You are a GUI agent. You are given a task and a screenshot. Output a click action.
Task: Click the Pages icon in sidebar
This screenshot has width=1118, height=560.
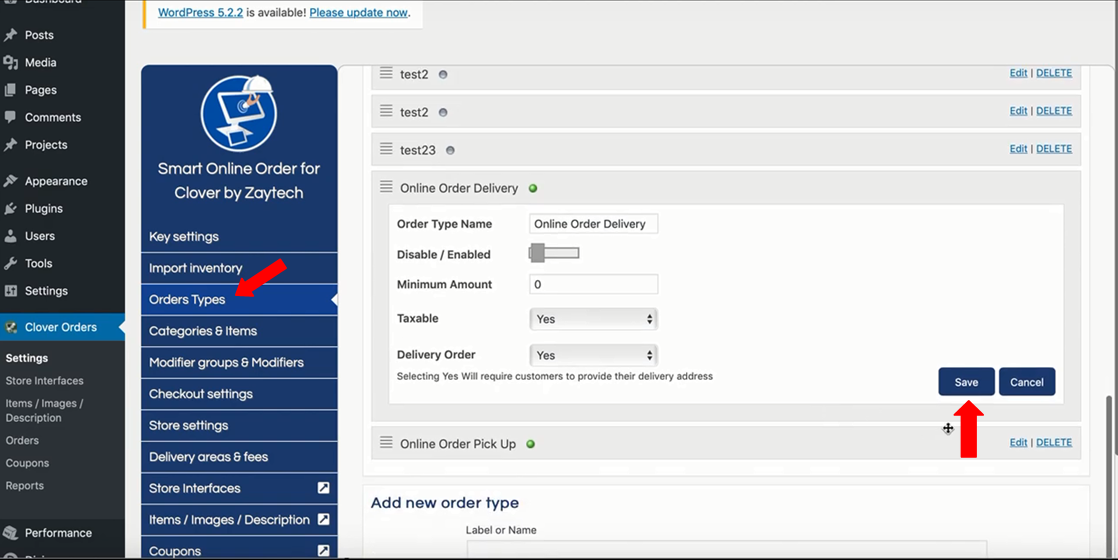click(11, 90)
